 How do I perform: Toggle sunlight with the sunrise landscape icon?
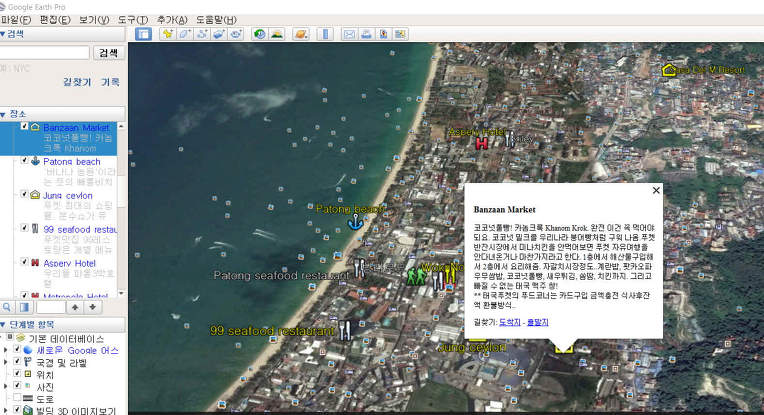(277, 34)
